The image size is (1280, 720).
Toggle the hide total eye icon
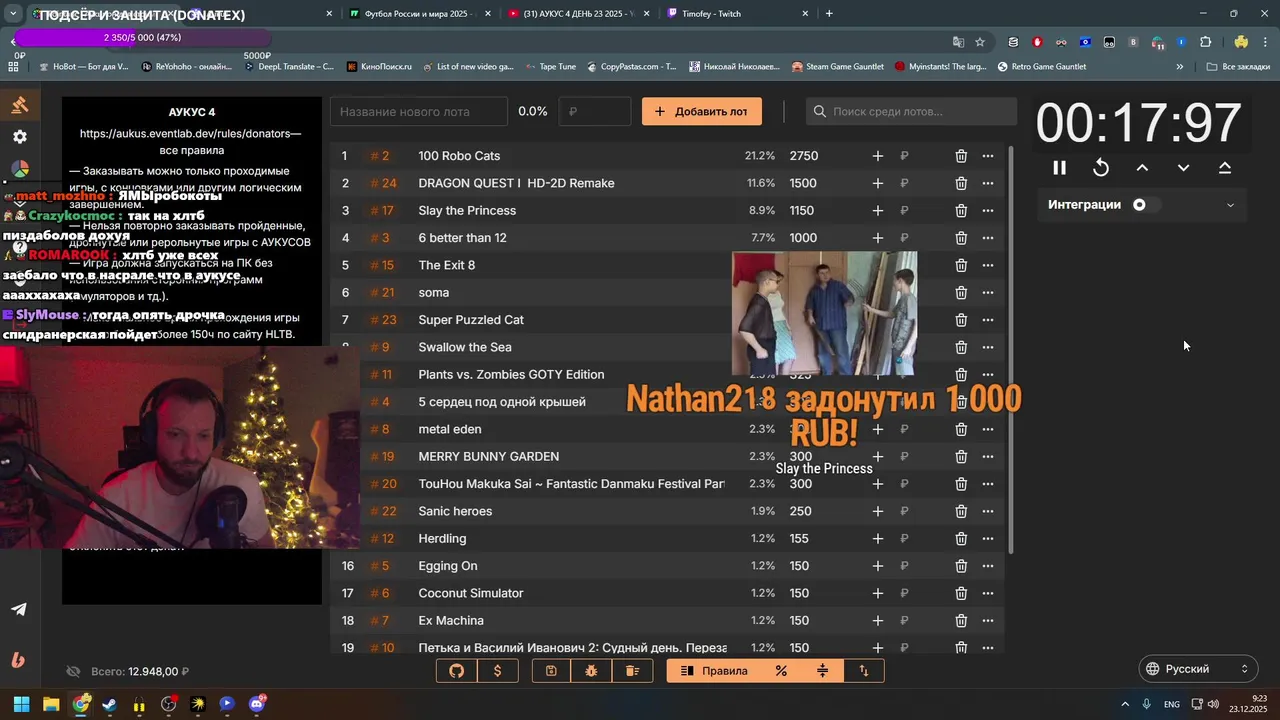(x=73, y=672)
